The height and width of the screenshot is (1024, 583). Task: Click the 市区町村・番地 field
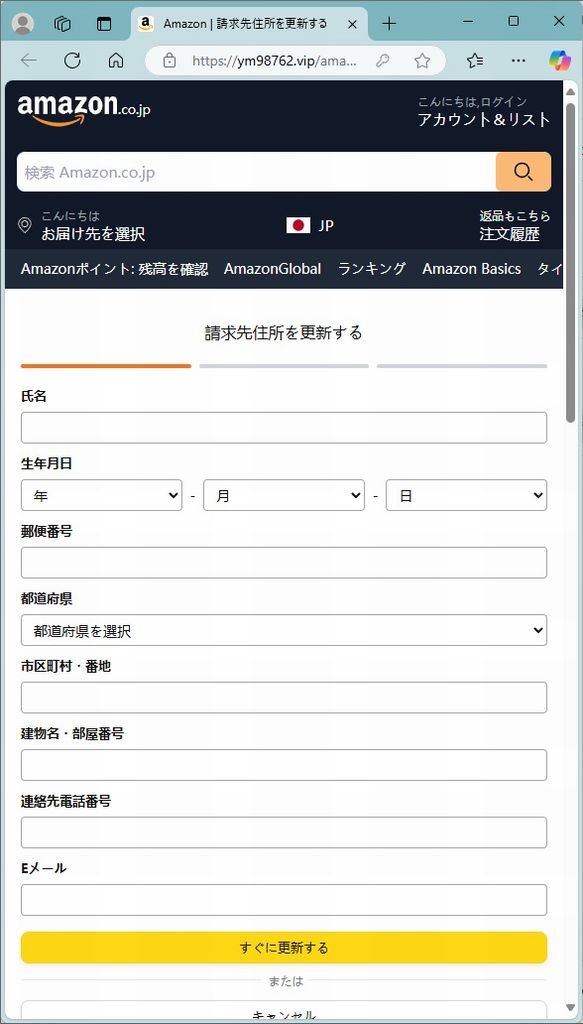pyautogui.click(x=284, y=697)
